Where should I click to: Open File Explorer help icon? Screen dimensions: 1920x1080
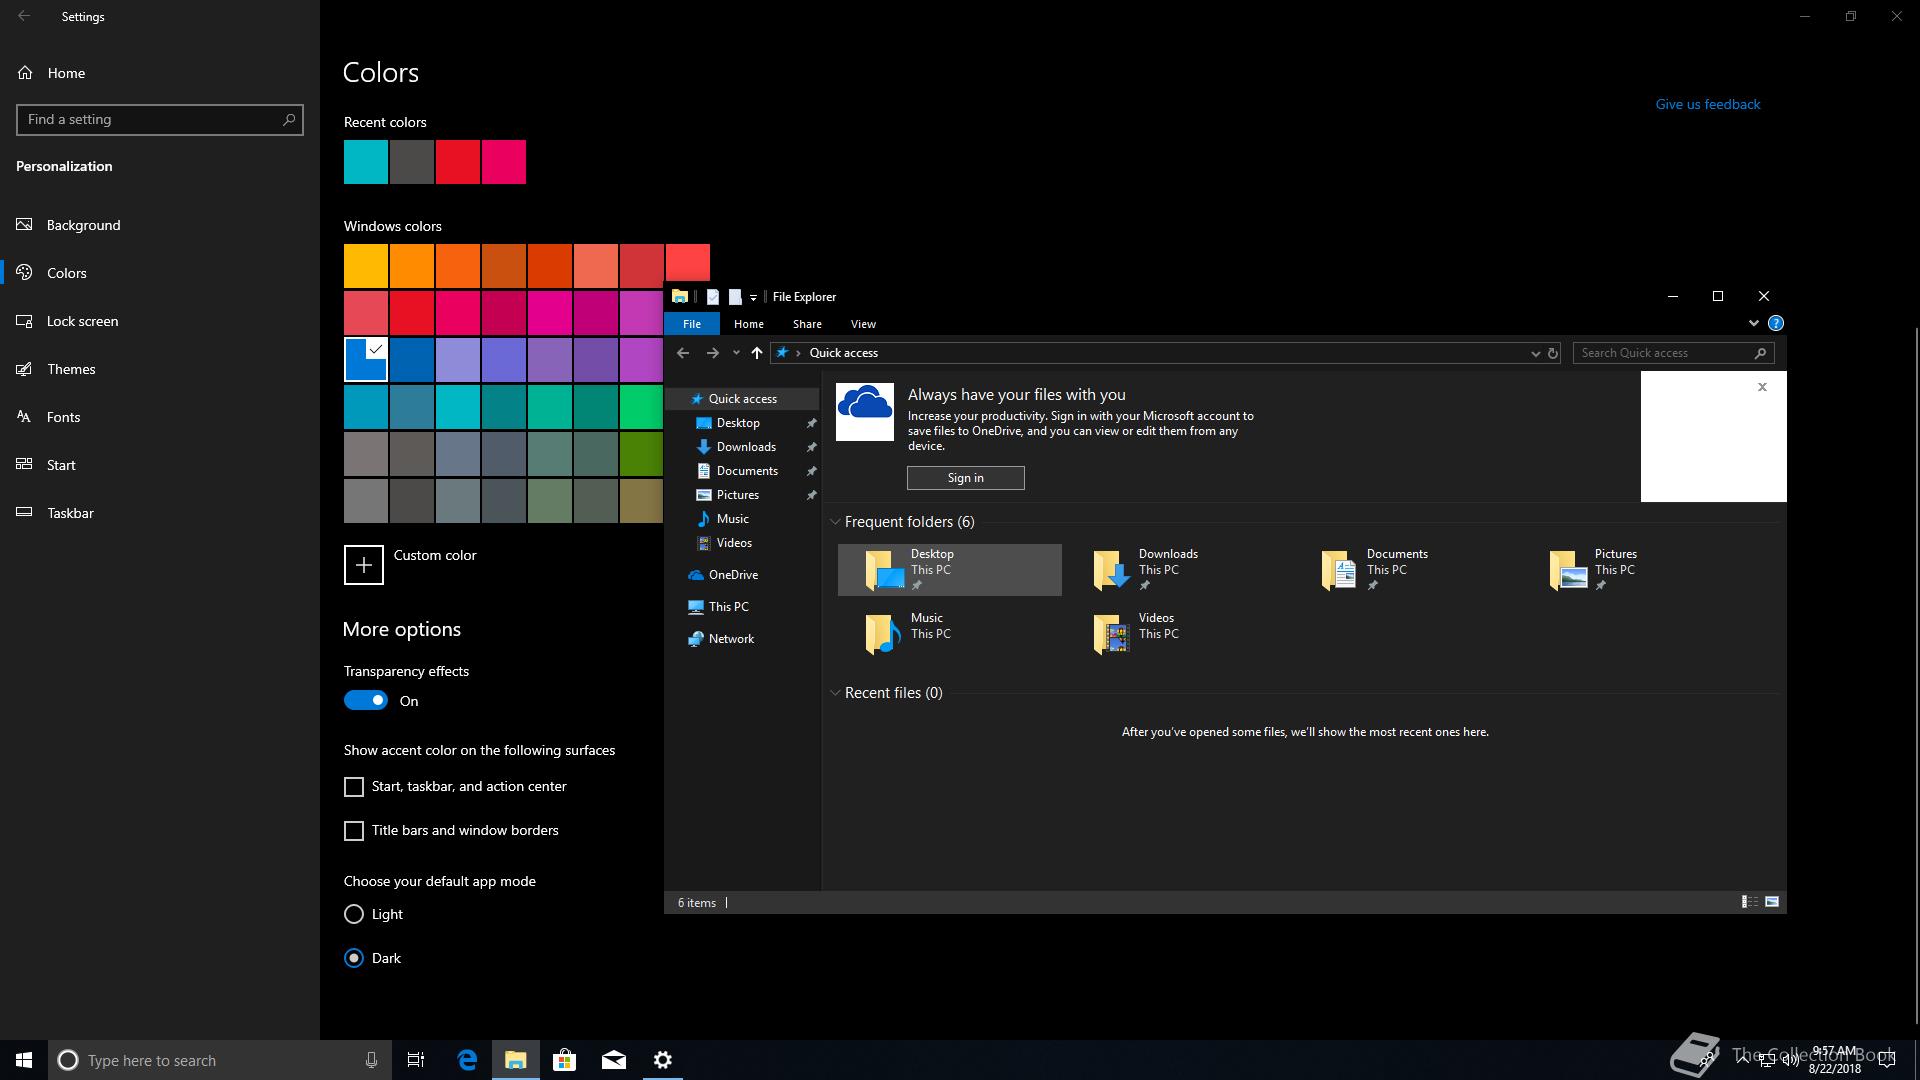1776,323
